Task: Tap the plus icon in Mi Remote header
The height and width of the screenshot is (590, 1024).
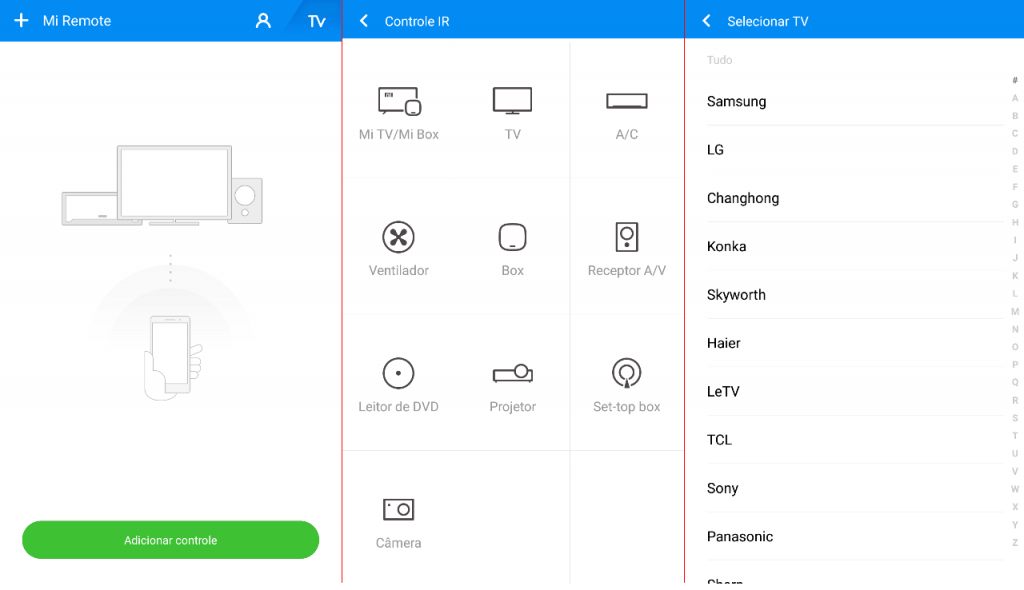Action: pos(21,20)
